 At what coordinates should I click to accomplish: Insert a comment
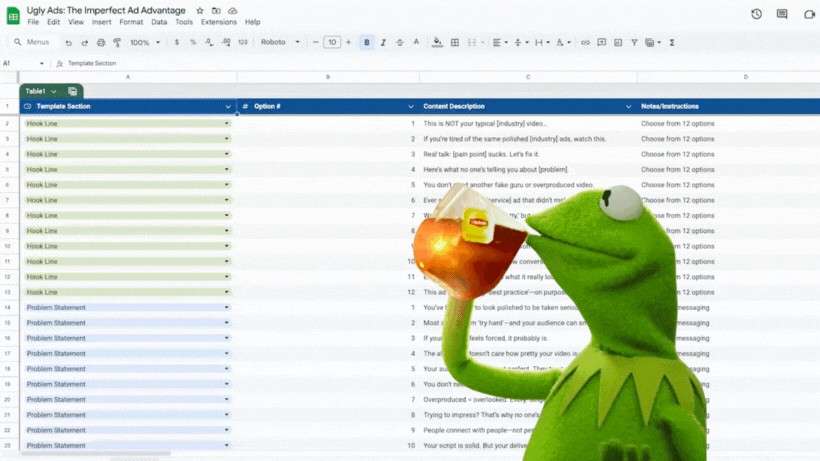601,42
